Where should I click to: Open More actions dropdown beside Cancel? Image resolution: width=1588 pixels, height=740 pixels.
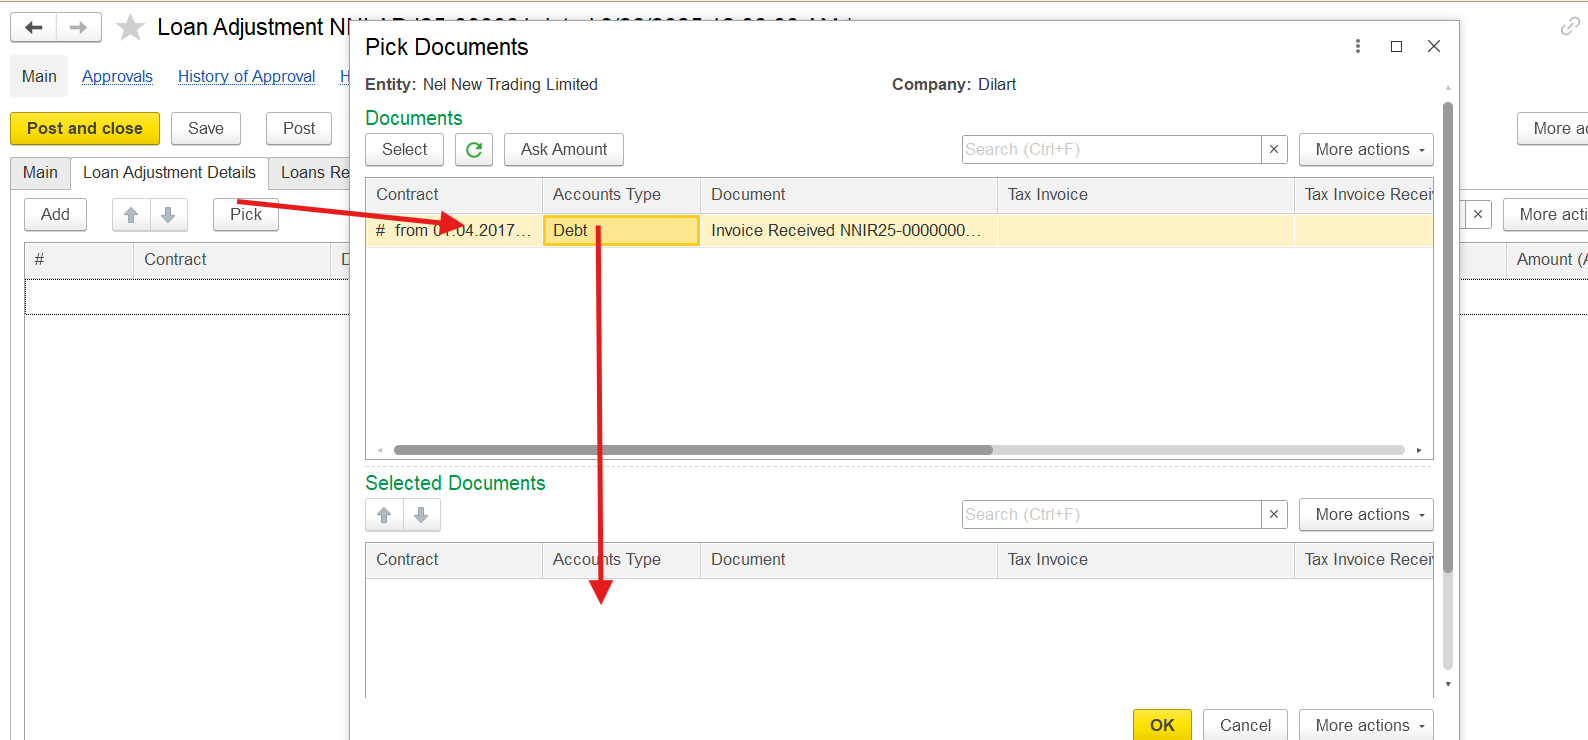tap(1365, 725)
